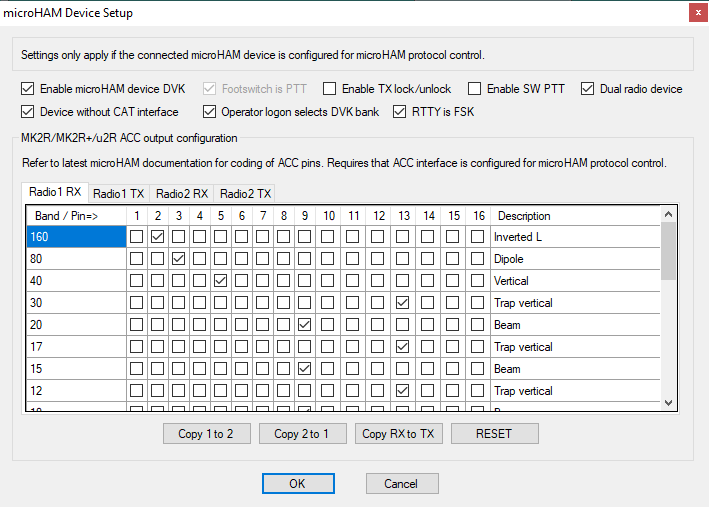Uncheck pin 5 for 40 band

click(x=221, y=281)
